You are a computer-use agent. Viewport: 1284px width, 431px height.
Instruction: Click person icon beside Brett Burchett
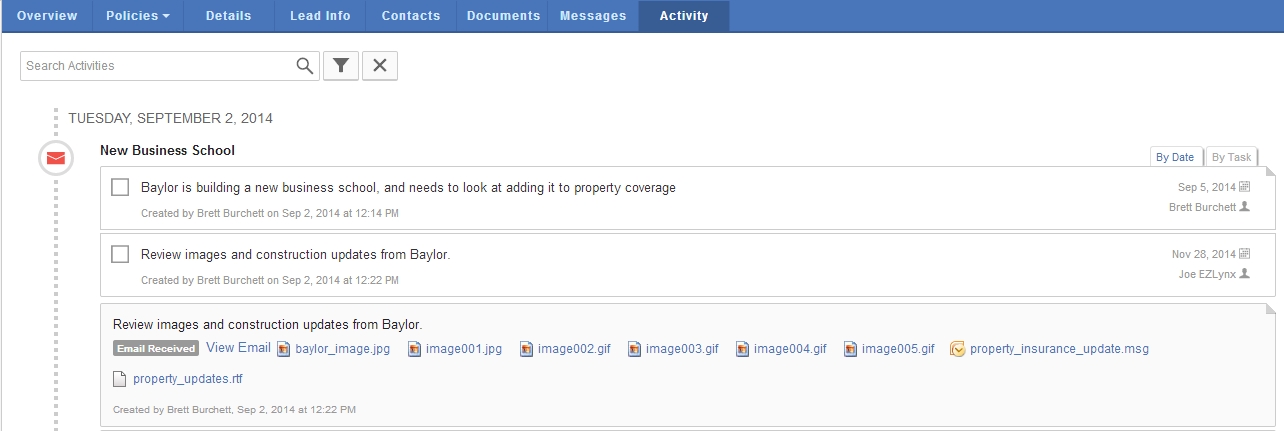[x=1245, y=207]
